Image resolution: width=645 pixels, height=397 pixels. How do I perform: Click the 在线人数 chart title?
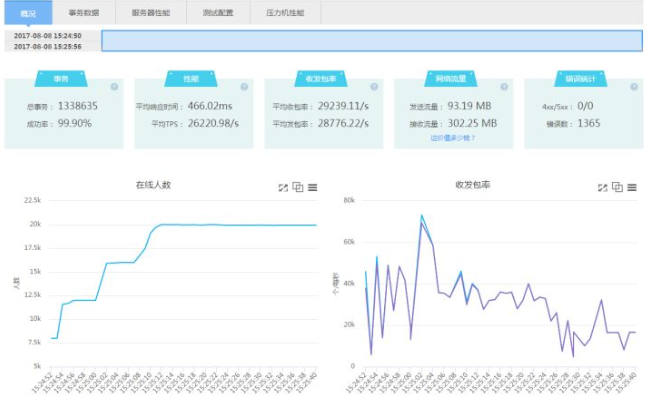point(153,185)
